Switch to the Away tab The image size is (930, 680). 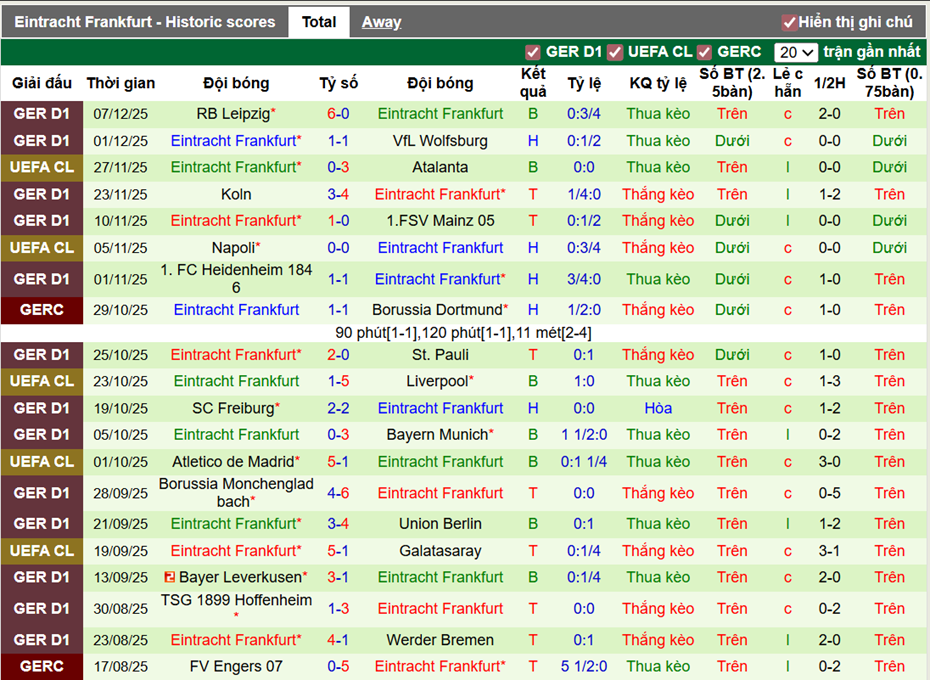[x=381, y=22]
